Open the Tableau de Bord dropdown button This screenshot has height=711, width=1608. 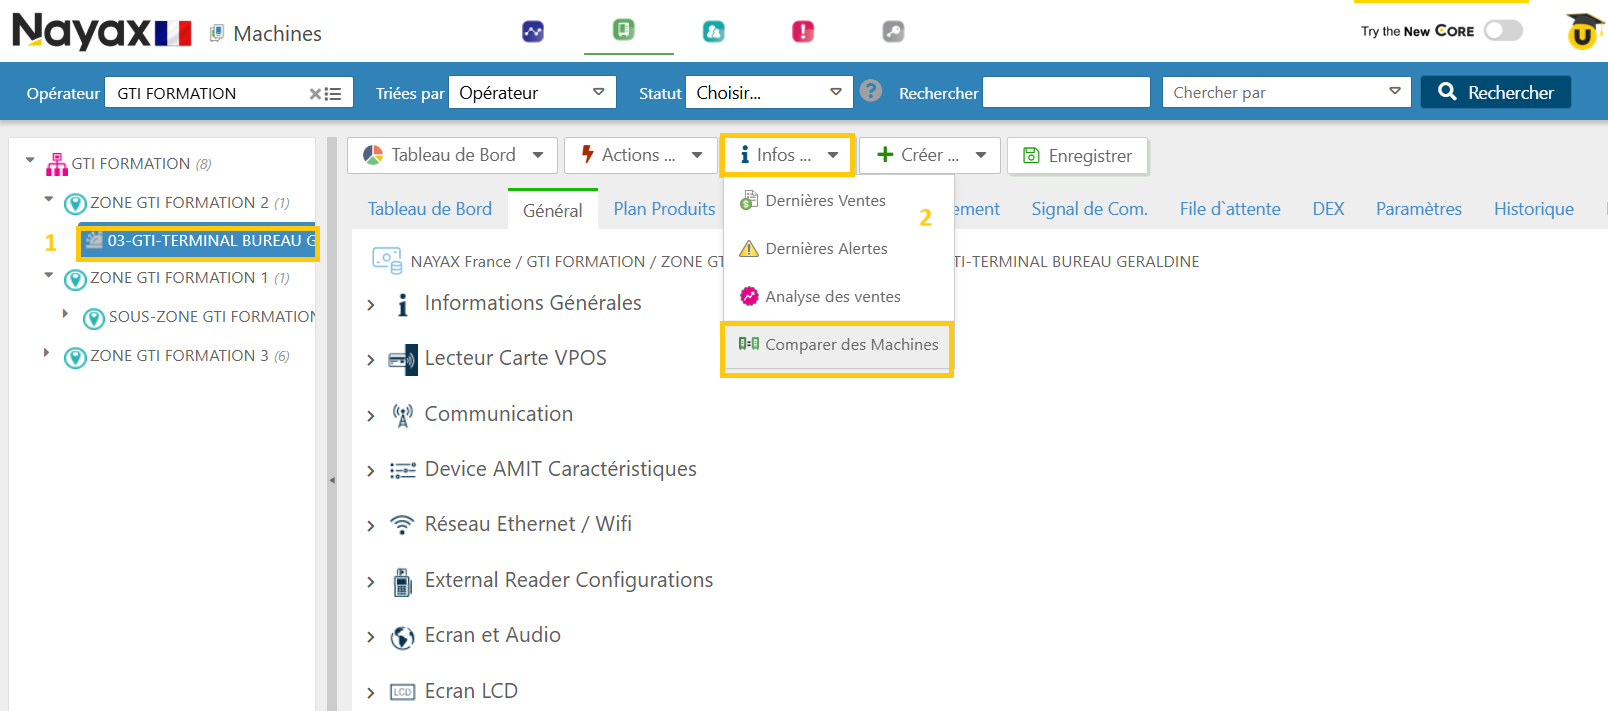(x=452, y=155)
